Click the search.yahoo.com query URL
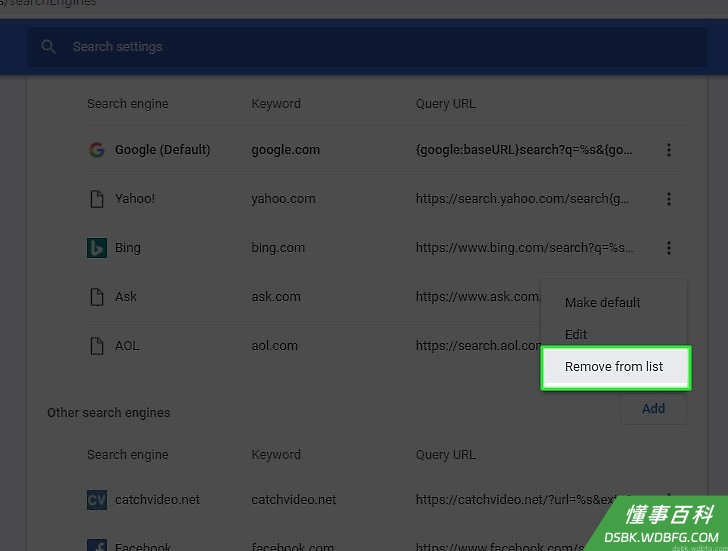The width and height of the screenshot is (728, 551). [x=522, y=199]
